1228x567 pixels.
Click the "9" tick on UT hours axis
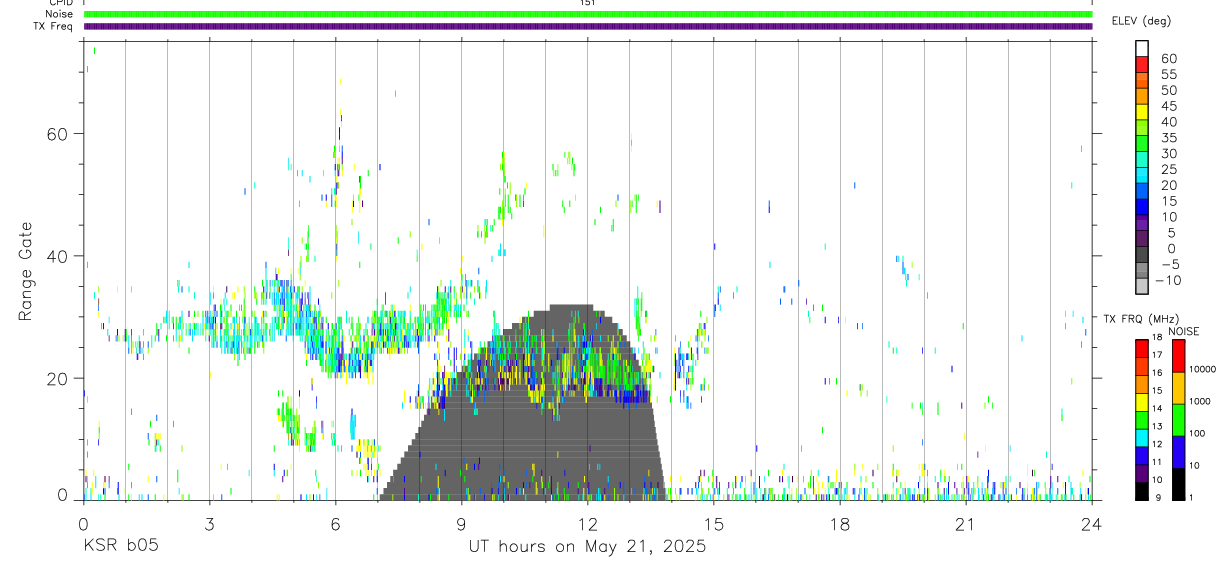(461, 523)
